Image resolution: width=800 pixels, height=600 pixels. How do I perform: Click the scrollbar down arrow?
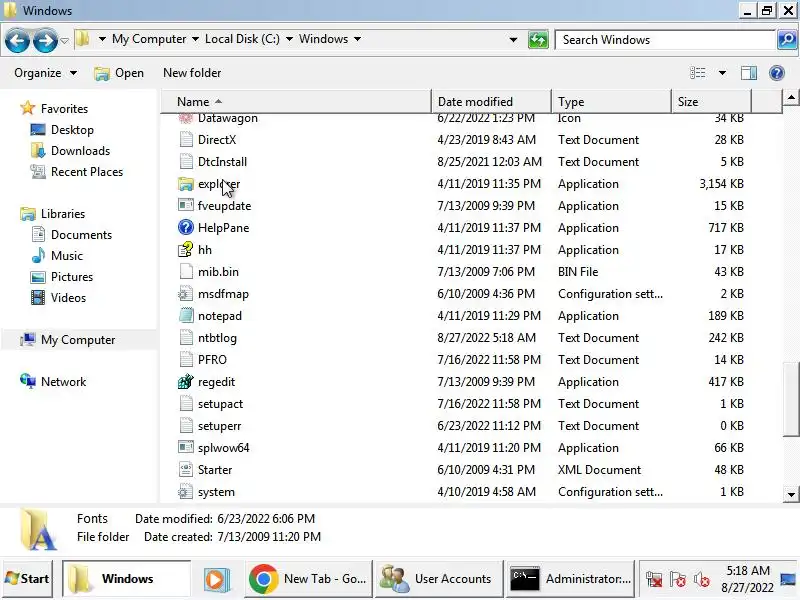tap(791, 494)
